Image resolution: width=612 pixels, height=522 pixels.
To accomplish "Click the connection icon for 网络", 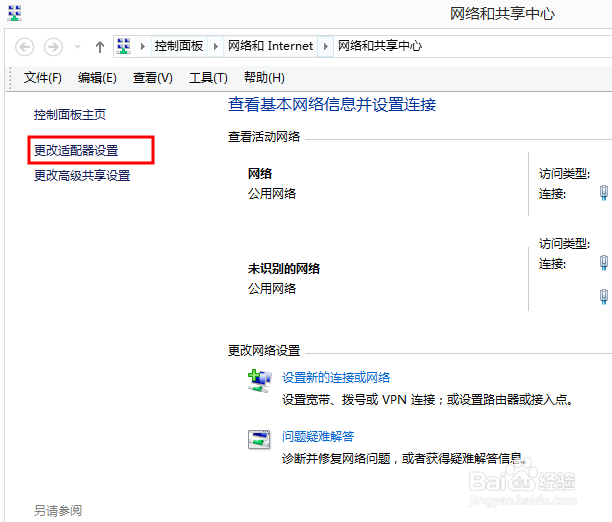I will point(604,193).
